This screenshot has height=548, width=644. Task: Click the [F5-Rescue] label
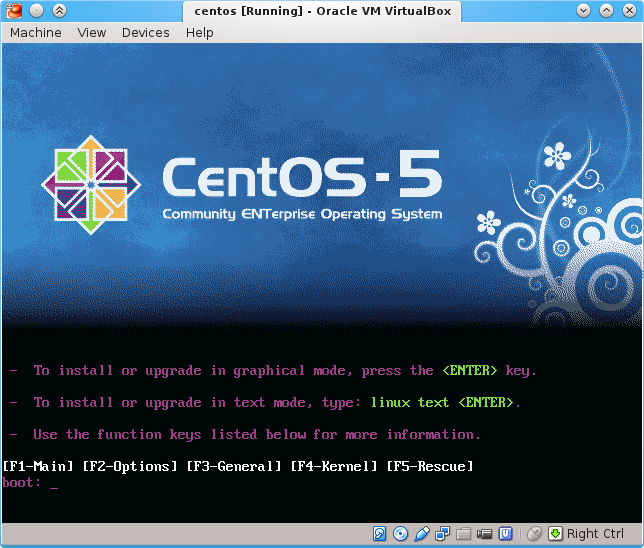tap(430, 466)
